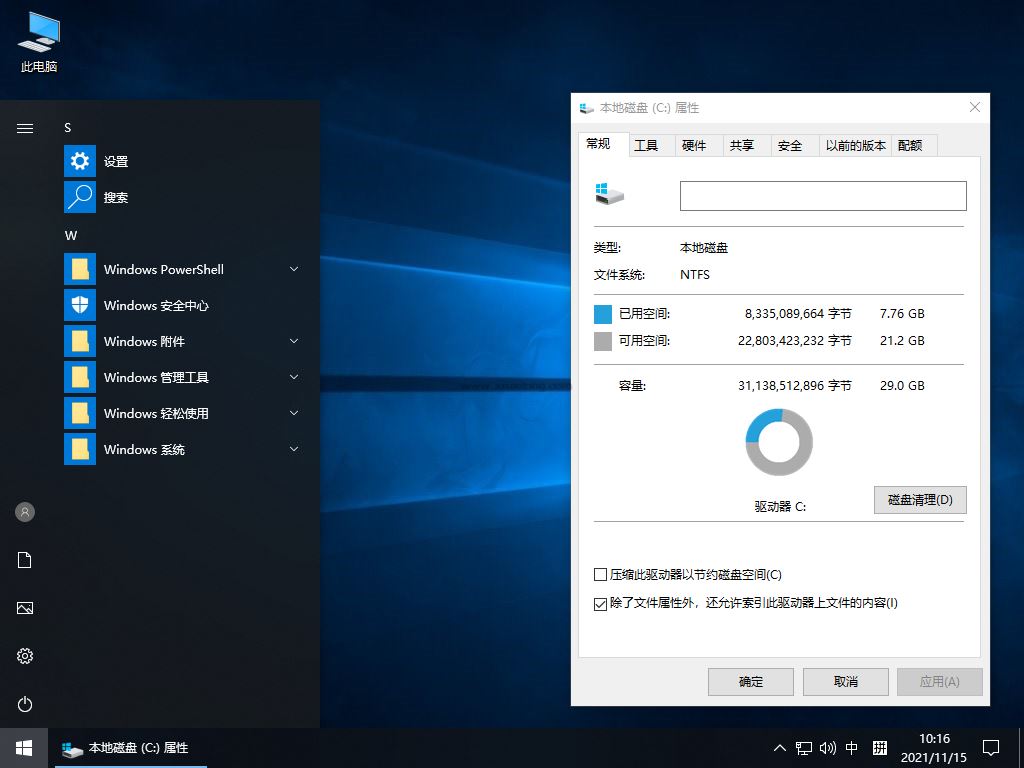Image resolution: width=1024 pixels, height=768 pixels.
Task: Switch to the 常规 tab
Action: pos(603,144)
